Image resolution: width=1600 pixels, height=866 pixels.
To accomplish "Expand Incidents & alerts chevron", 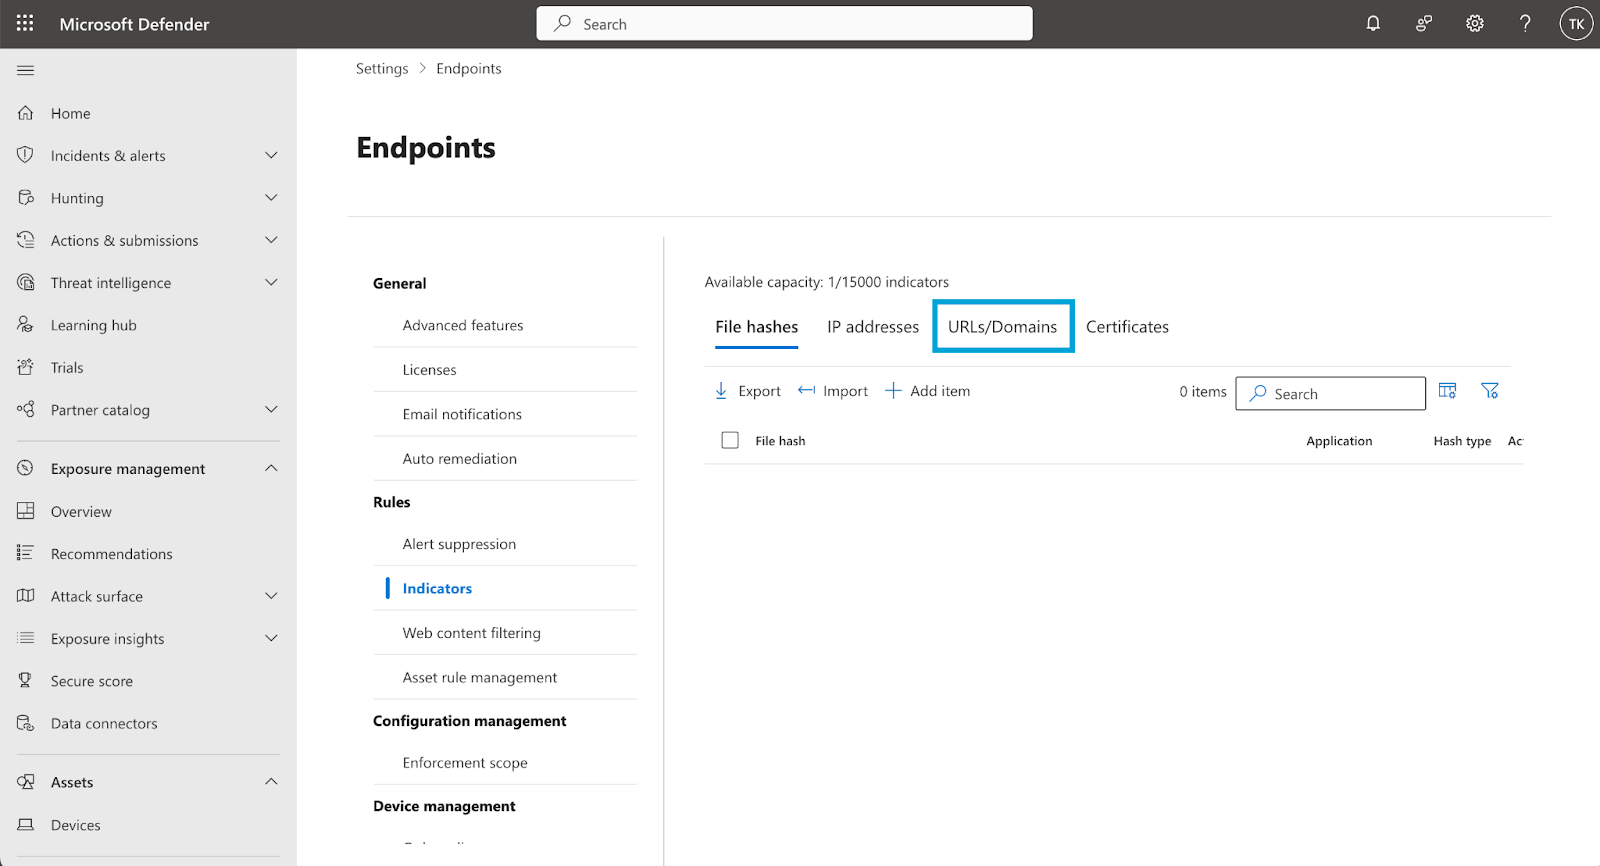I will (x=271, y=155).
